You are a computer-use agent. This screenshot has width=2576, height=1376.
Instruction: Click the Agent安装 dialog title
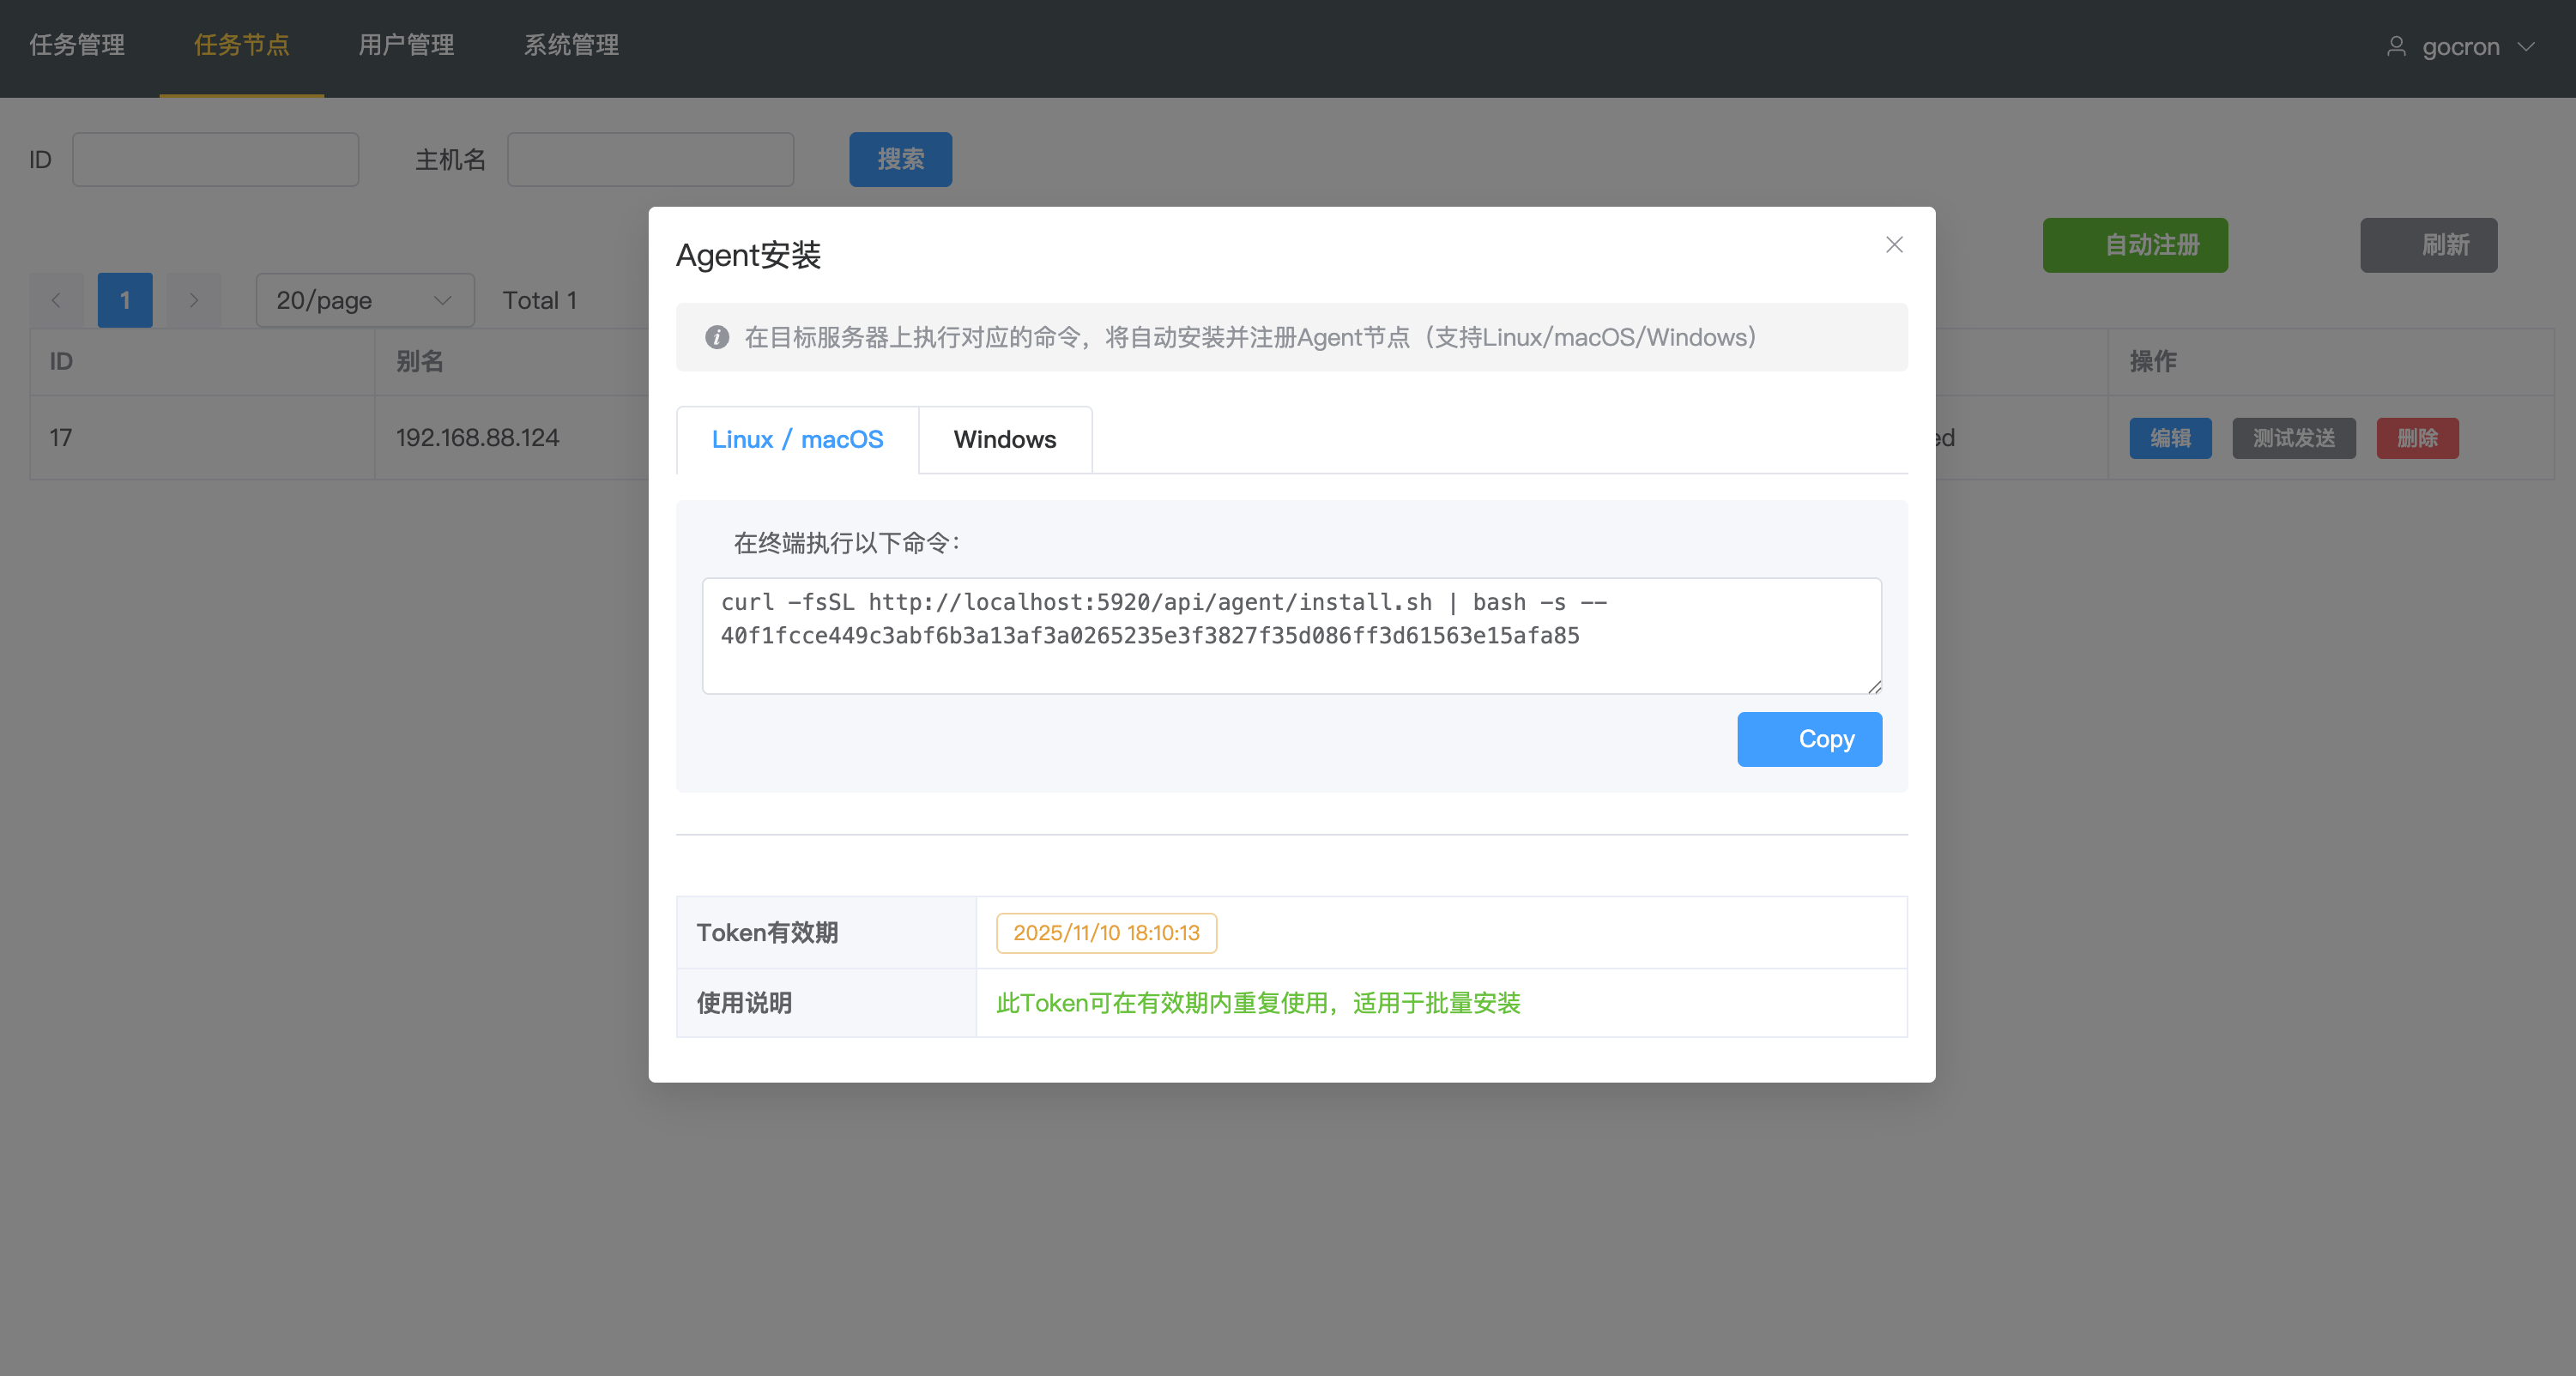[x=748, y=255]
